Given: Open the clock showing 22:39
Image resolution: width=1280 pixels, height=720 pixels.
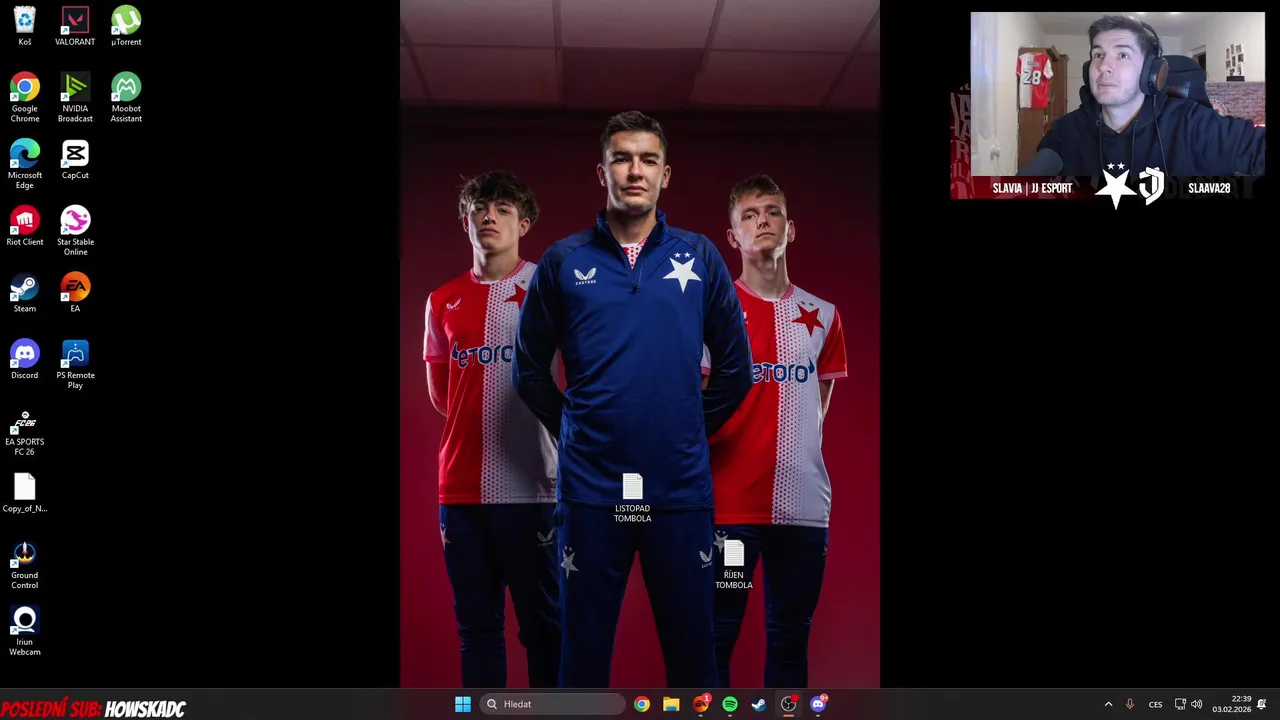Looking at the screenshot, I should pos(1232,704).
